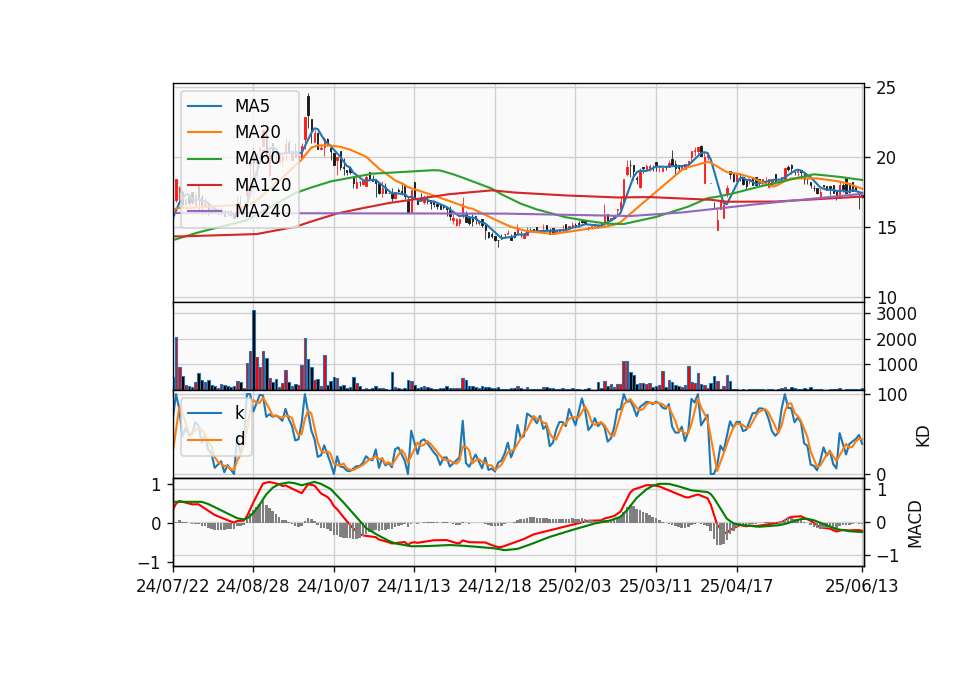Click the MA60 legend label
This screenshot has height=690, width=960.
pyautogui.click(x=257, y=159)
